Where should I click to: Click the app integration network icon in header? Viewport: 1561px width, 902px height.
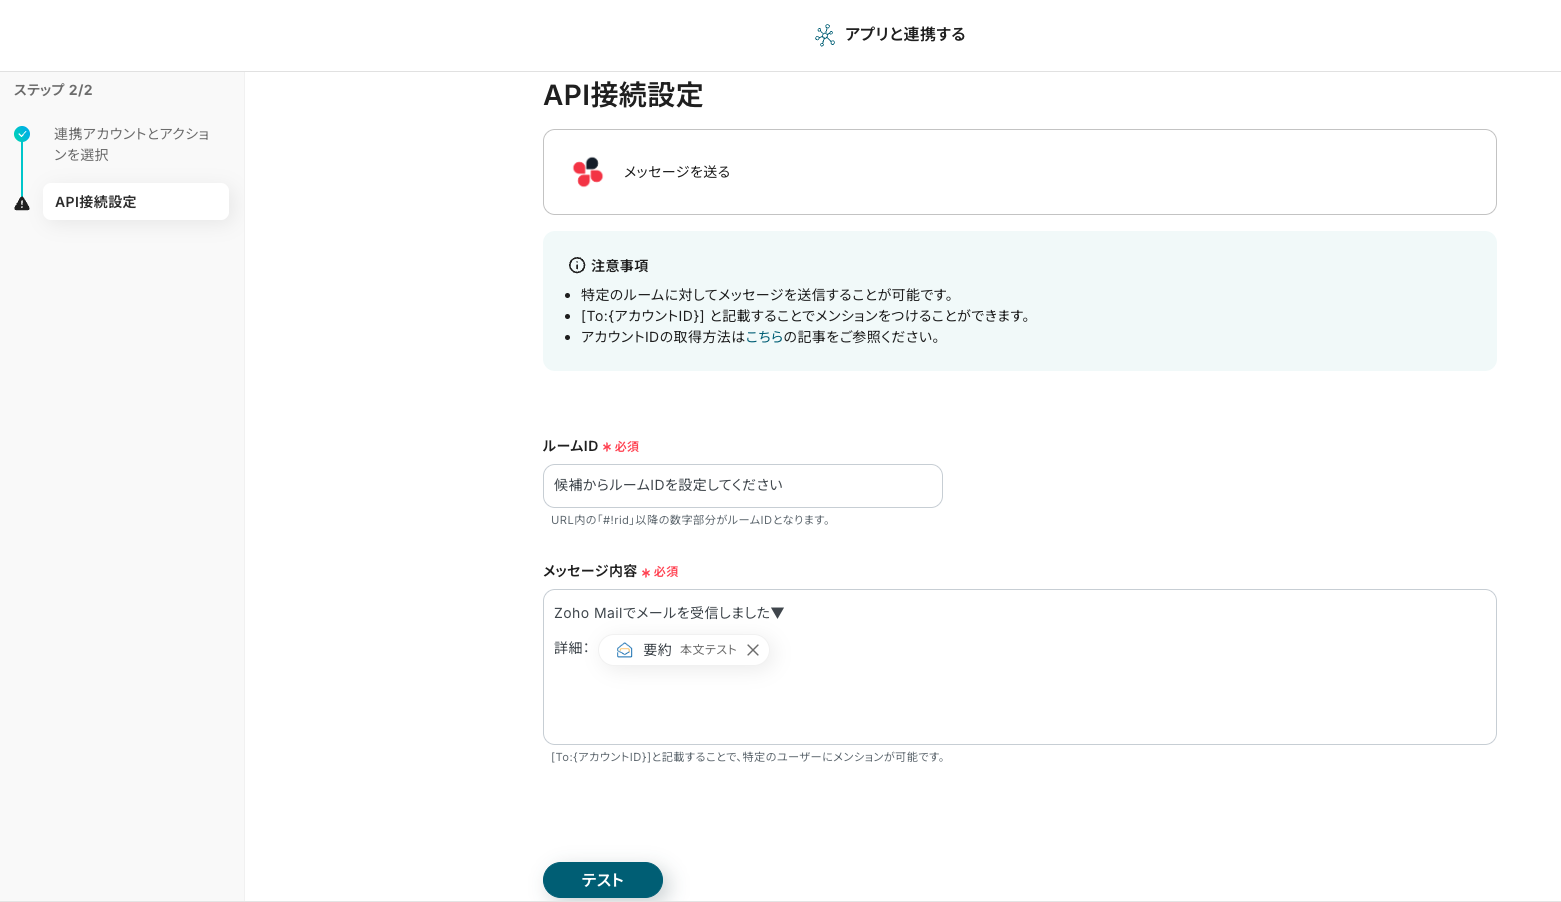(824, 35)
